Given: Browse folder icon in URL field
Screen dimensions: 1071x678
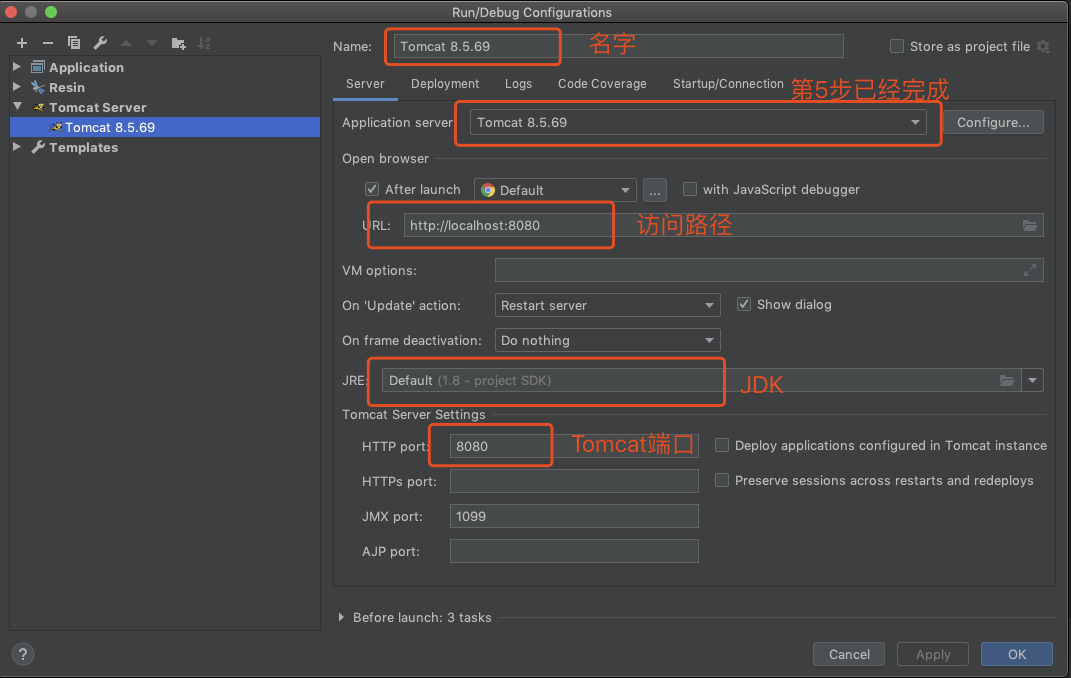Looking at the screenshot, I should coord(1029,225).
